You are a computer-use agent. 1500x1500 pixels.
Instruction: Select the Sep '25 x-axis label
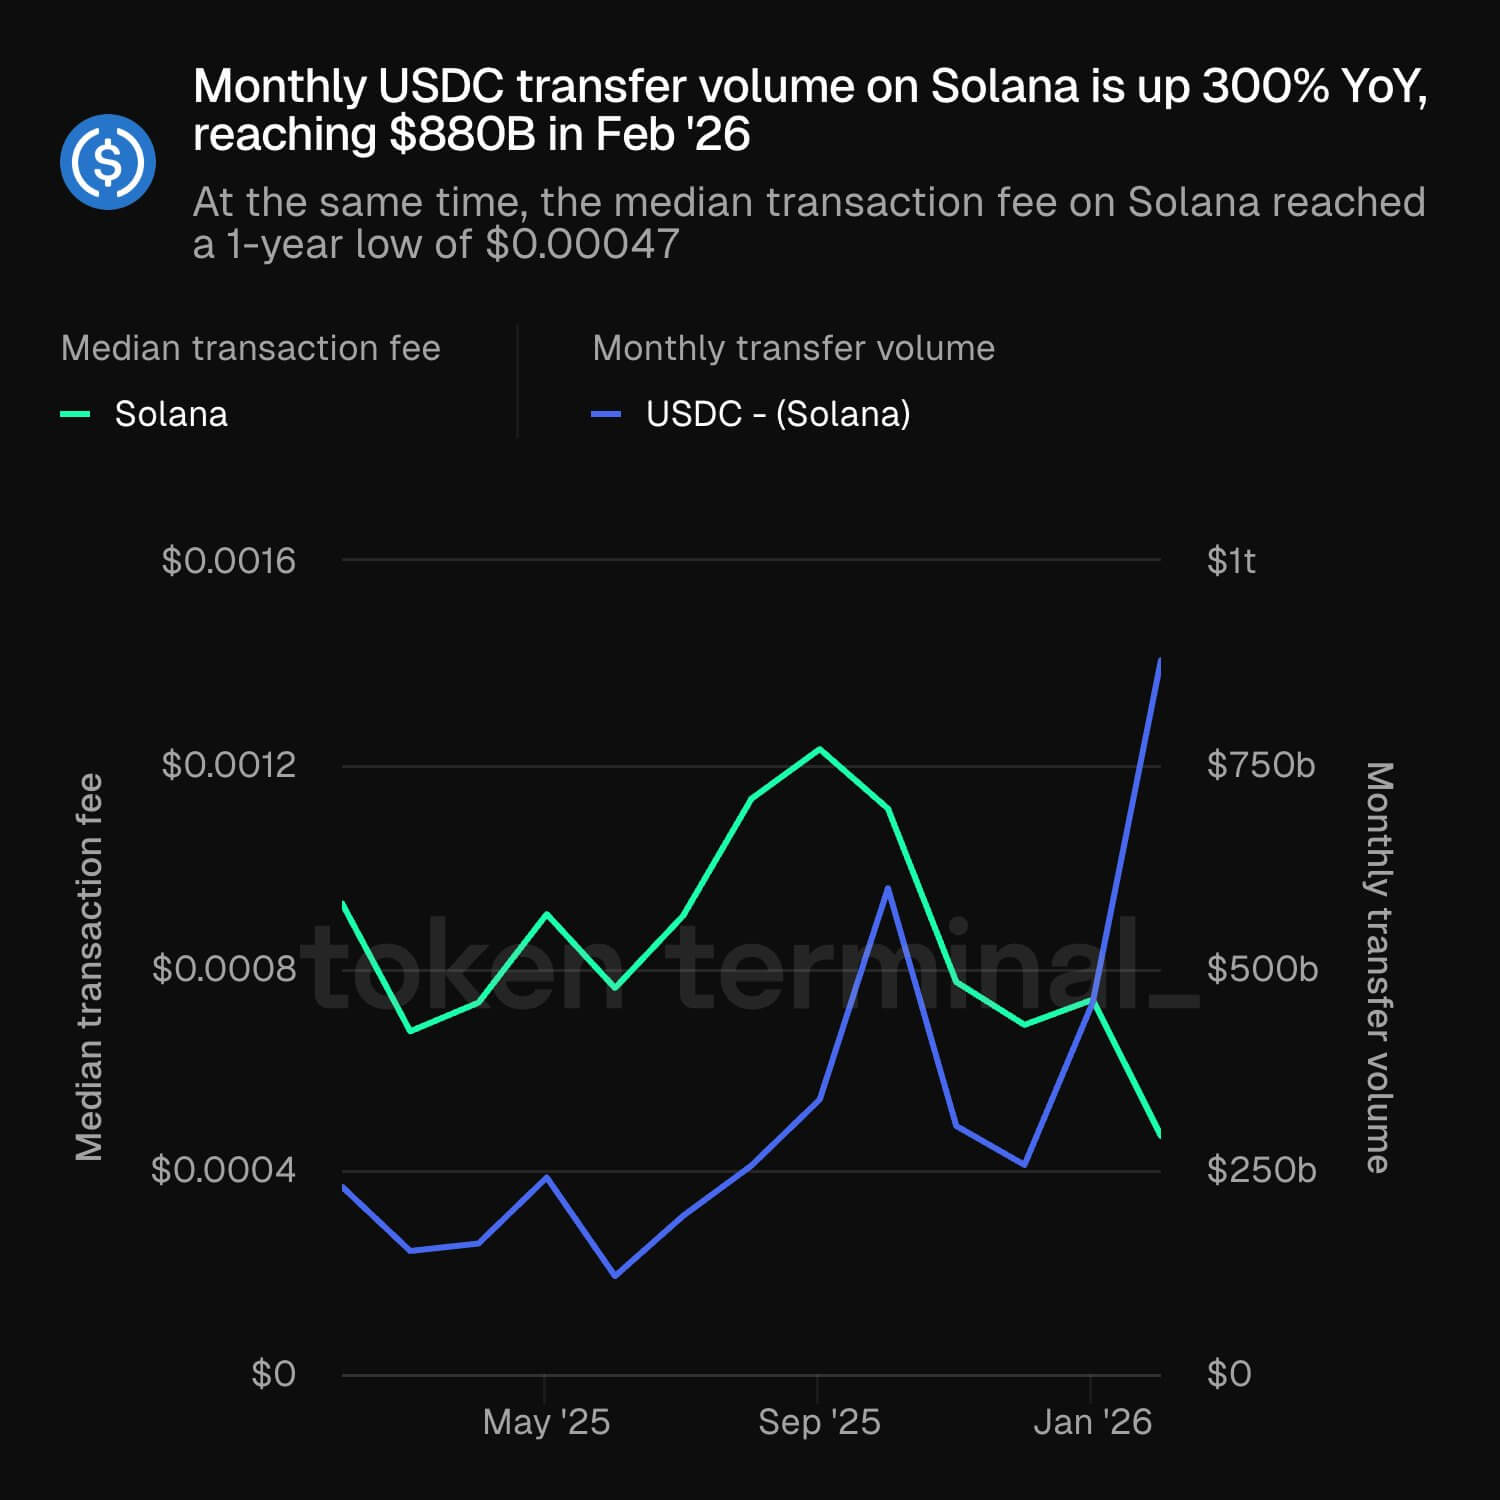pyautogui.click(x=819, y=1422)
